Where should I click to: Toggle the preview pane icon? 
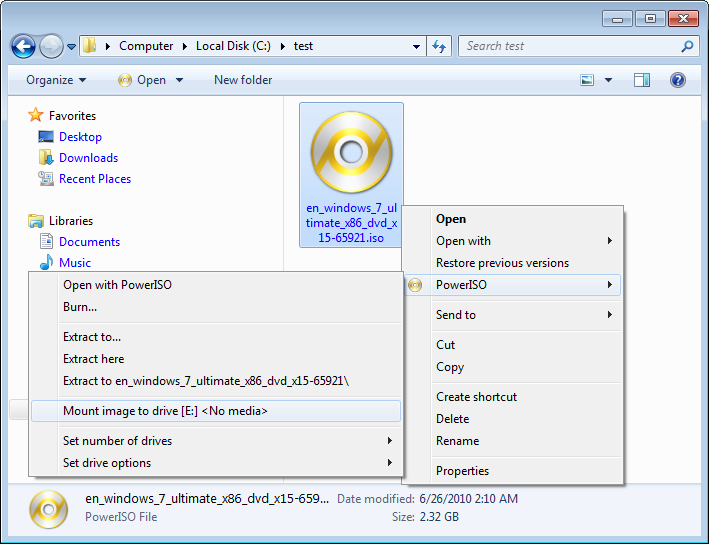[x=642, y=80]
